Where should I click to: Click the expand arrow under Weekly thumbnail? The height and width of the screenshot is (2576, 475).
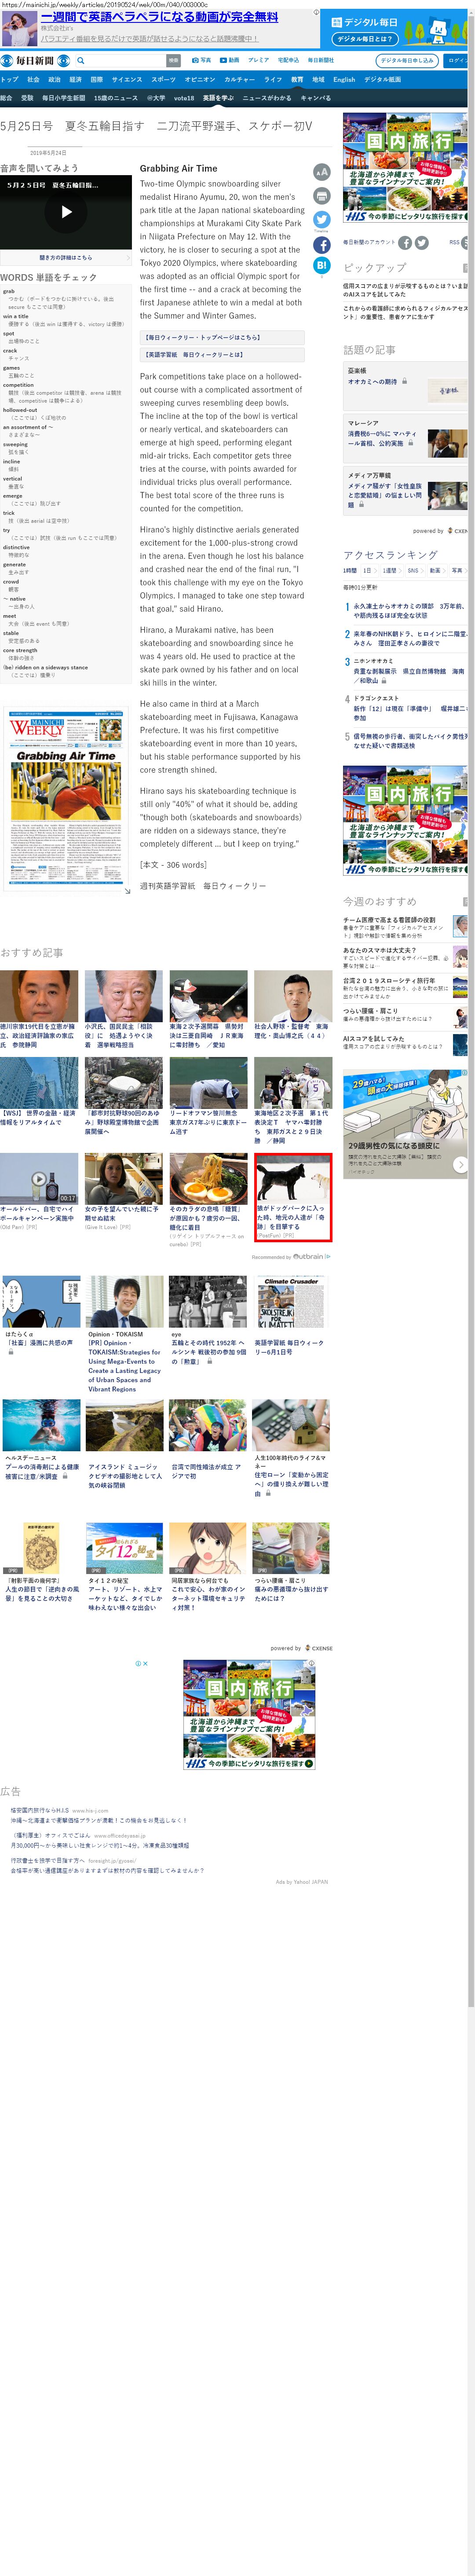point(127,891)
